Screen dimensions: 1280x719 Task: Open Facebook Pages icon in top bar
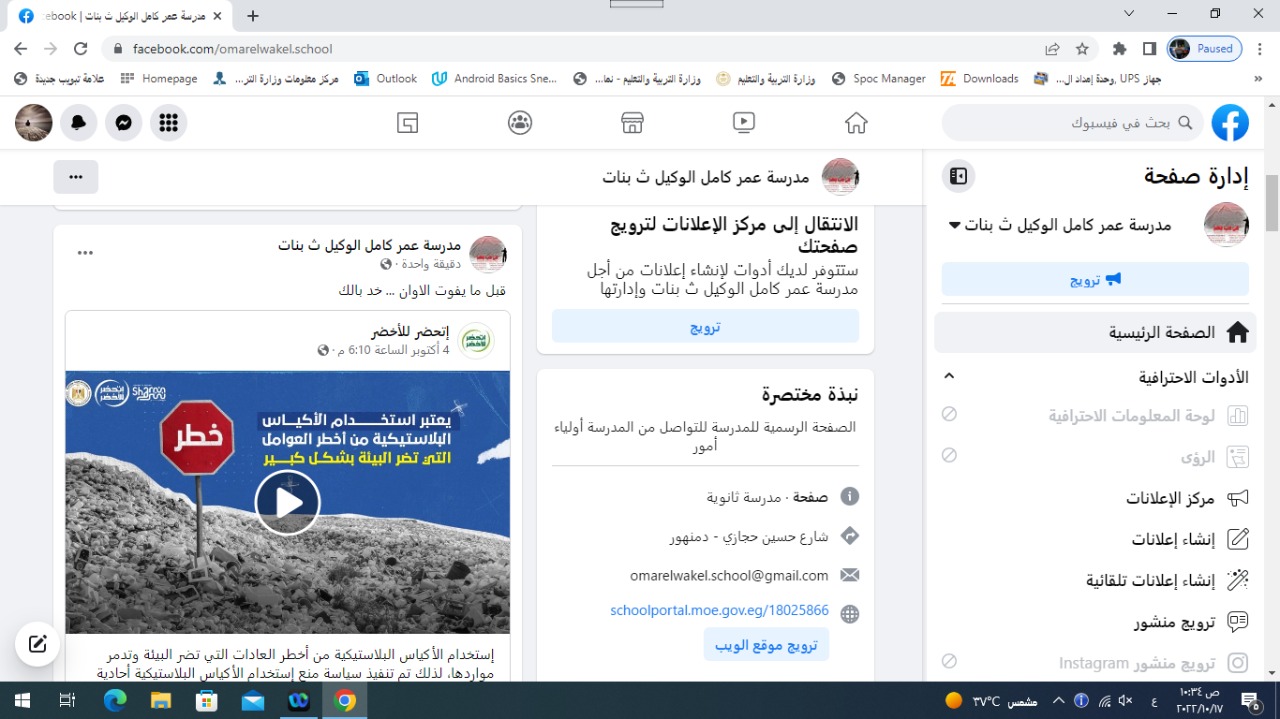click(407, 122)
